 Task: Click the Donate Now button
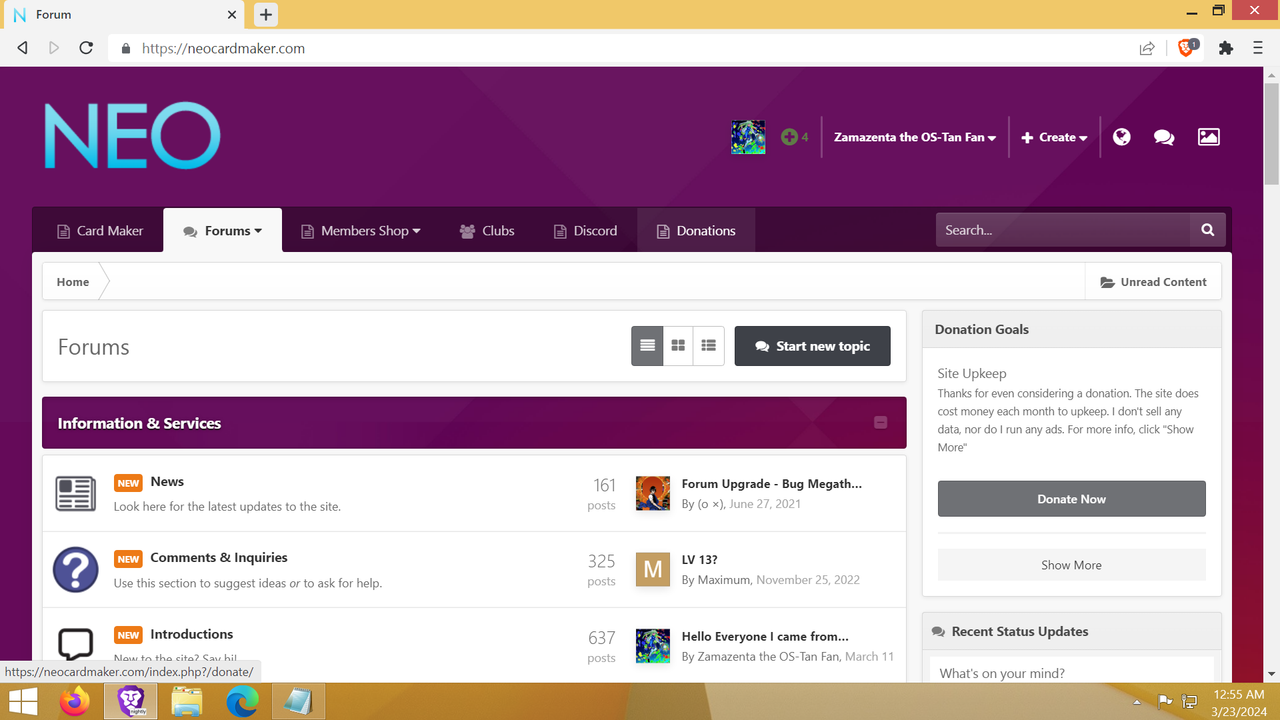point(1071,498)
